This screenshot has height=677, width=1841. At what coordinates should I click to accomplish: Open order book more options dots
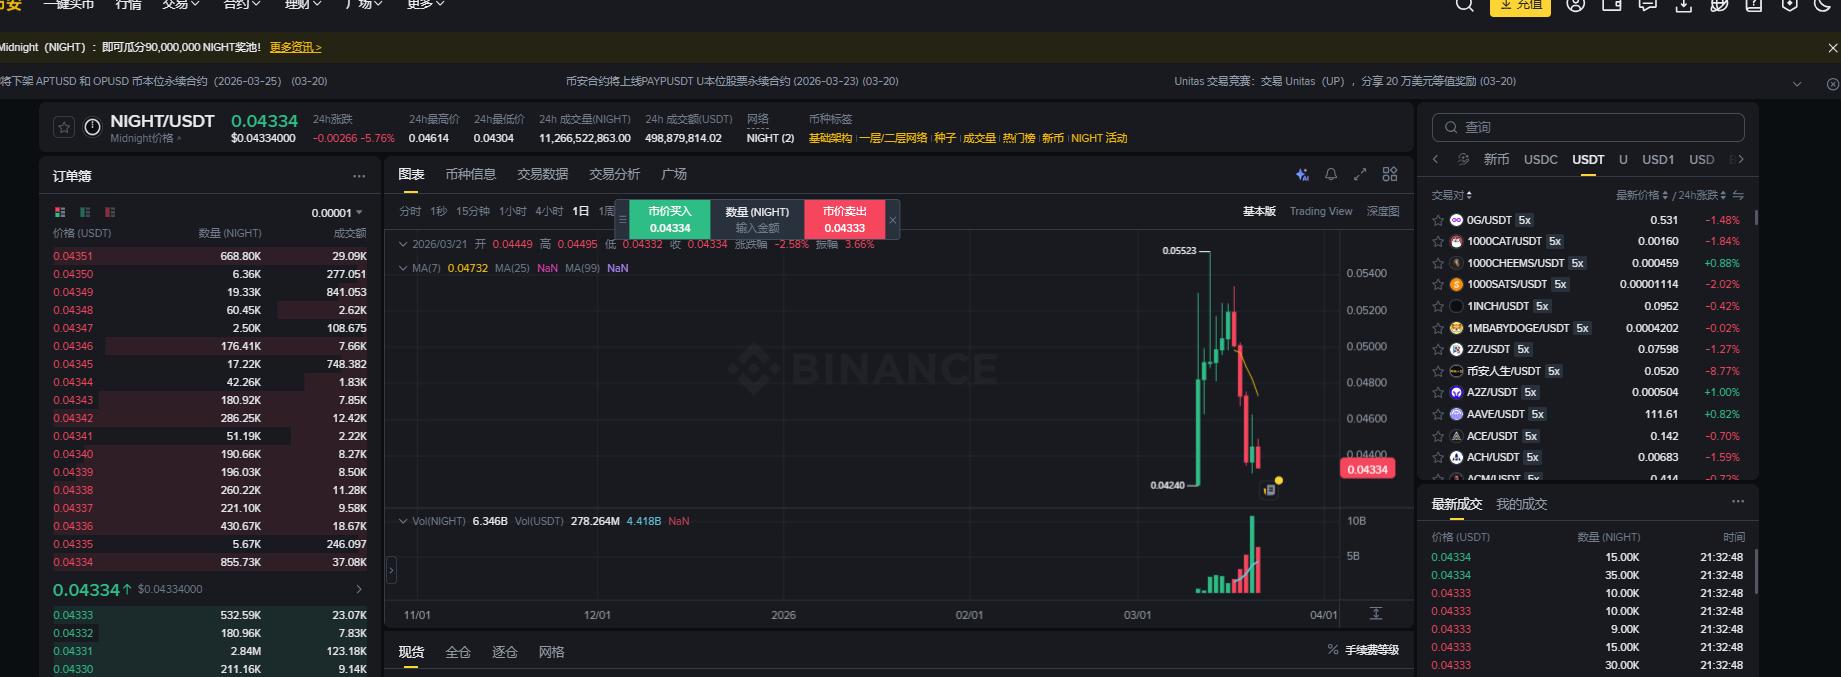pos(359,176)
